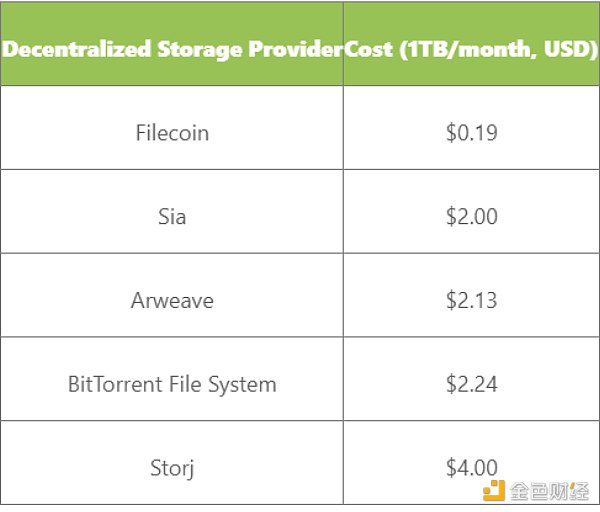Select the $2.24 cost cell
Viewport: 600px width, 512px height.
coord(471,379)
